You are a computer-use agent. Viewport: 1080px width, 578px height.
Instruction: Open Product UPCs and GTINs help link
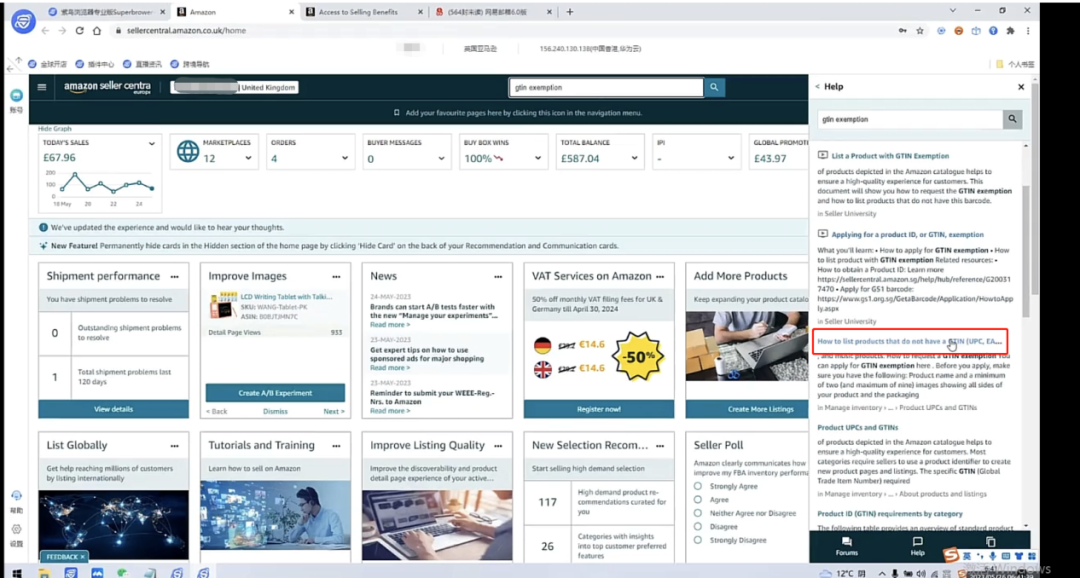858,427
